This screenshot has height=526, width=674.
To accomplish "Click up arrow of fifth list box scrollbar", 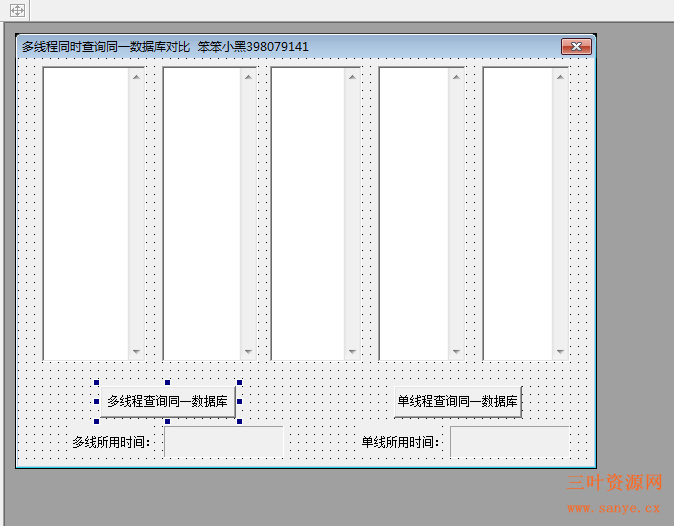I will [x=560, y=77].
